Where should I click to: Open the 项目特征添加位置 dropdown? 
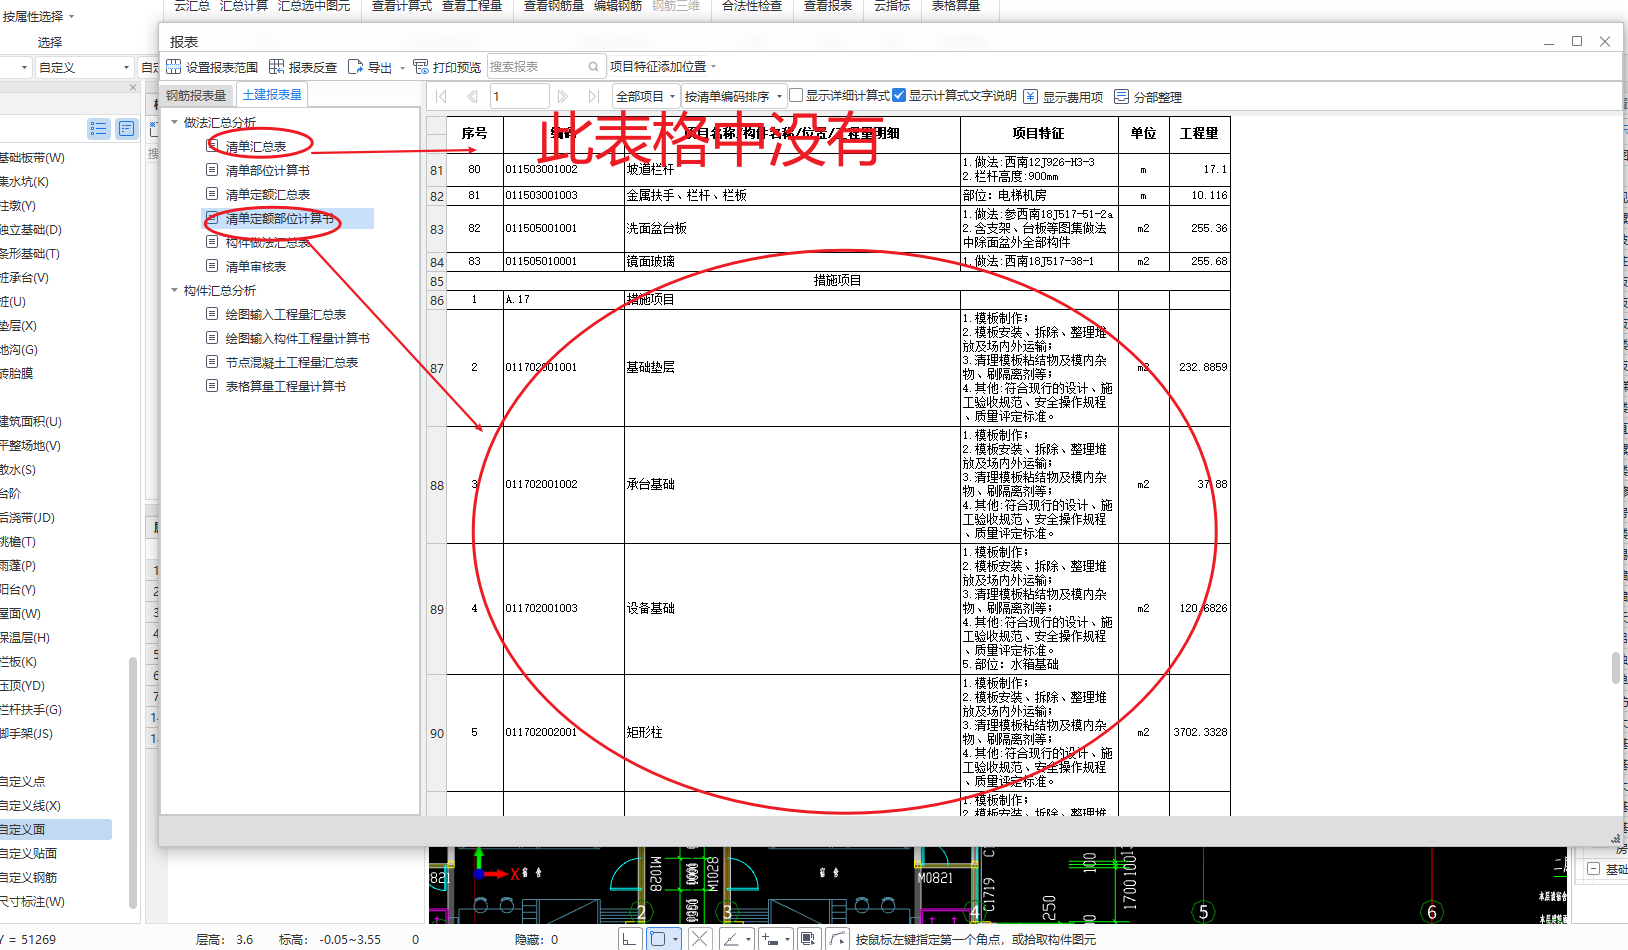click(x=663, y=67)
